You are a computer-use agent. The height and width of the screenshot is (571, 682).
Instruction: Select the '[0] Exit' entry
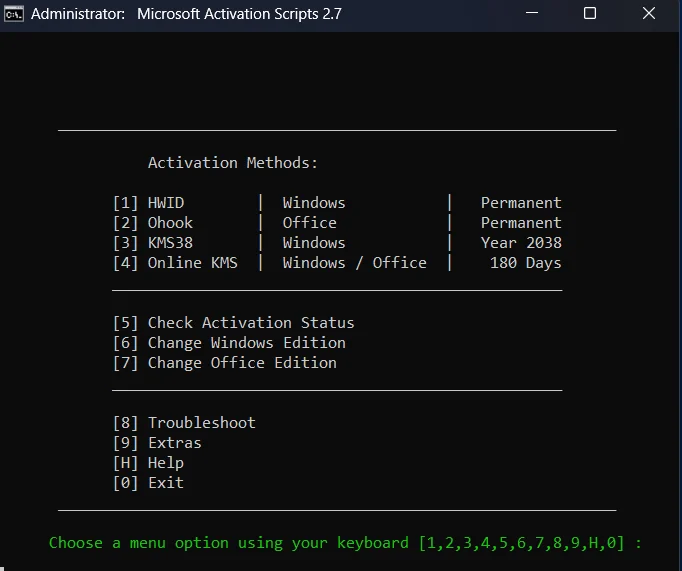(148, 483)
